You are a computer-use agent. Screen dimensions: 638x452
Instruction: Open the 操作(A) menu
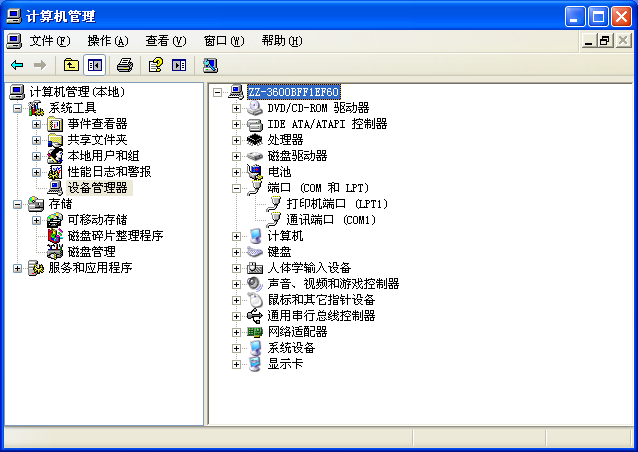tap(108, 41)
